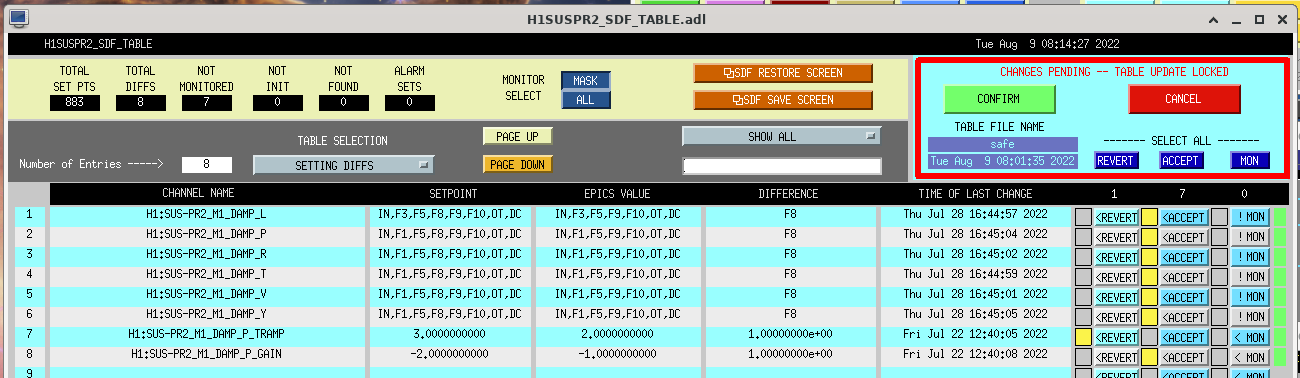This screenshot has height=378, width=1300.
Task: Revert the DAMP_P_TRAMP row
Action: click(1116, 338)
